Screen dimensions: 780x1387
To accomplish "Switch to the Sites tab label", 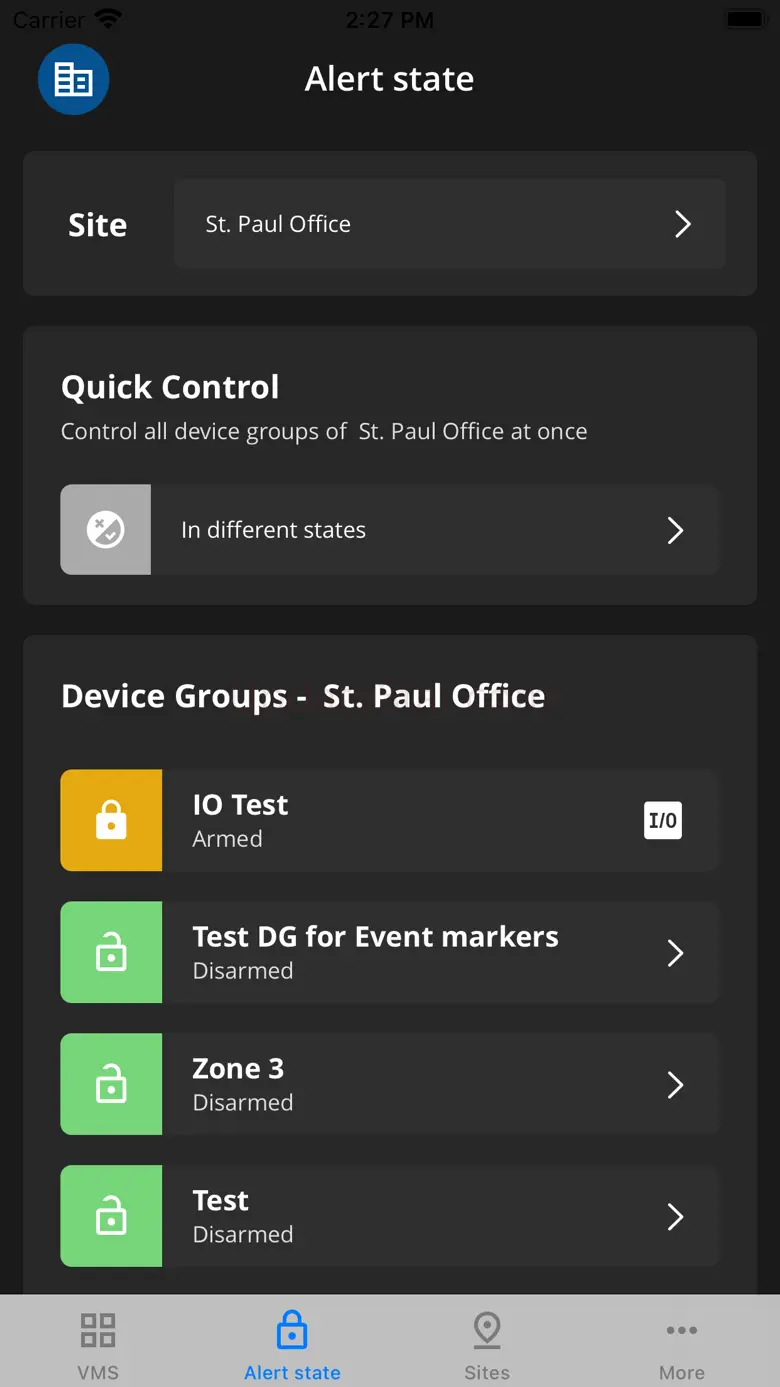I will (x=487, y=1373).
